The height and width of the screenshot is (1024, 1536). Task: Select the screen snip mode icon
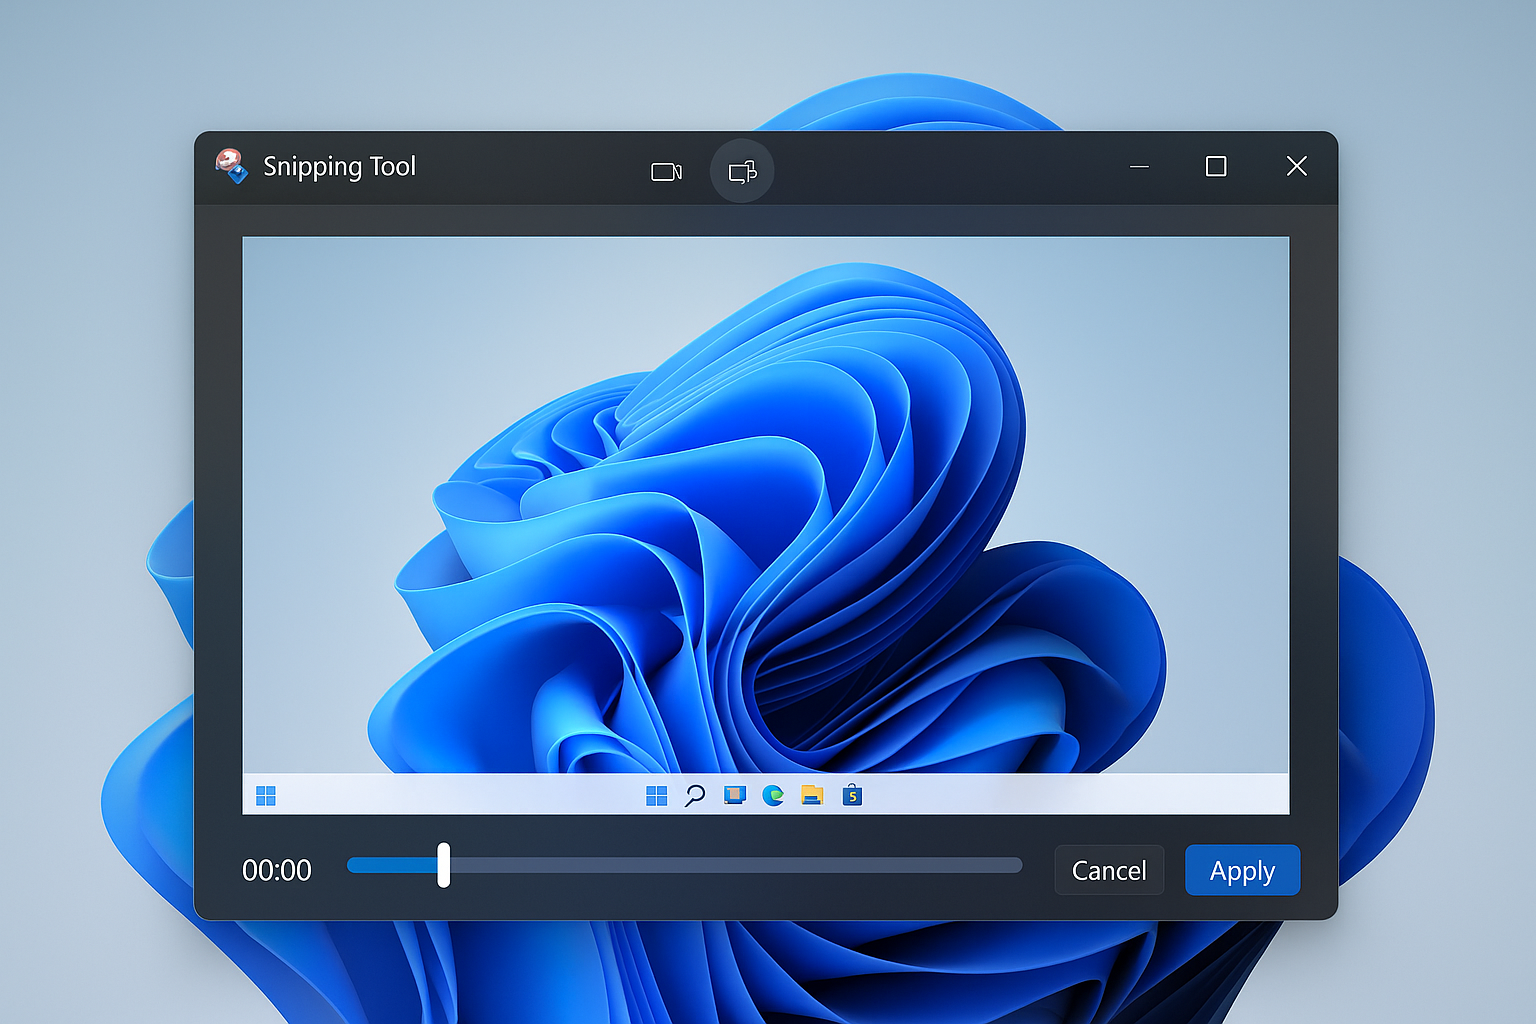click(742, 172)
